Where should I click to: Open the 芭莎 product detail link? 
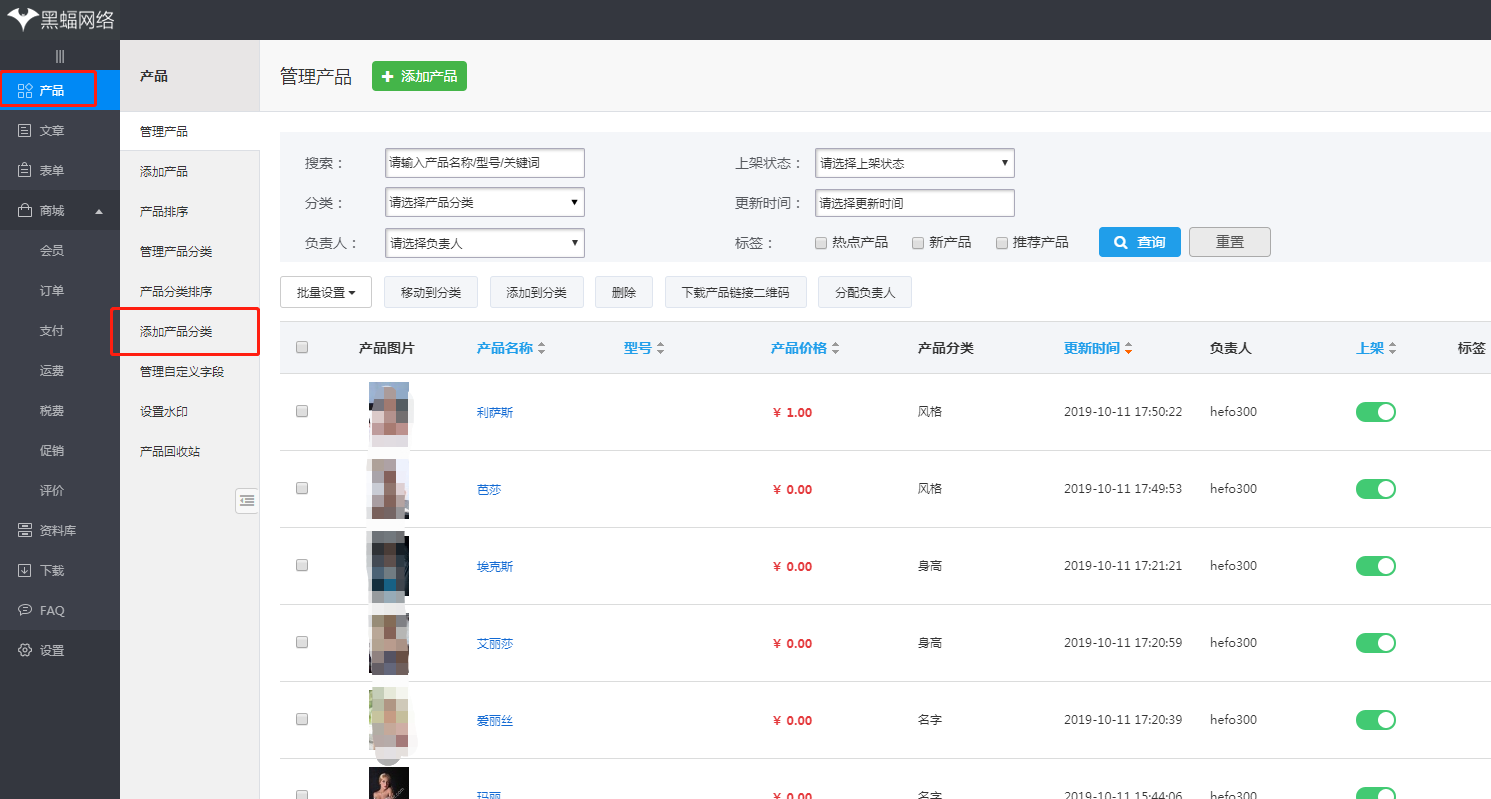[x=489, y=488]
